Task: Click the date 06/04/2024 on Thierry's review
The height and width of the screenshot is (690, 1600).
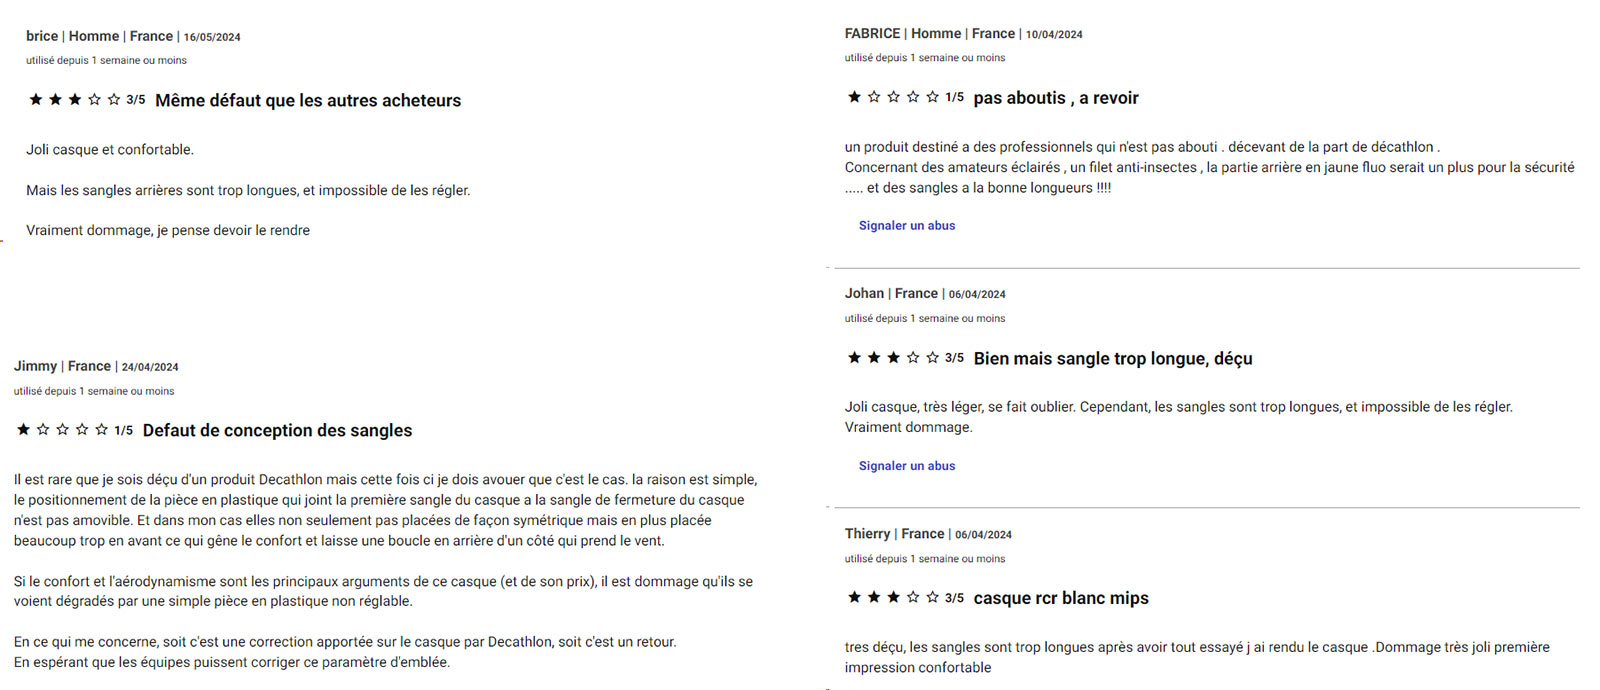Action: [983, 535]
